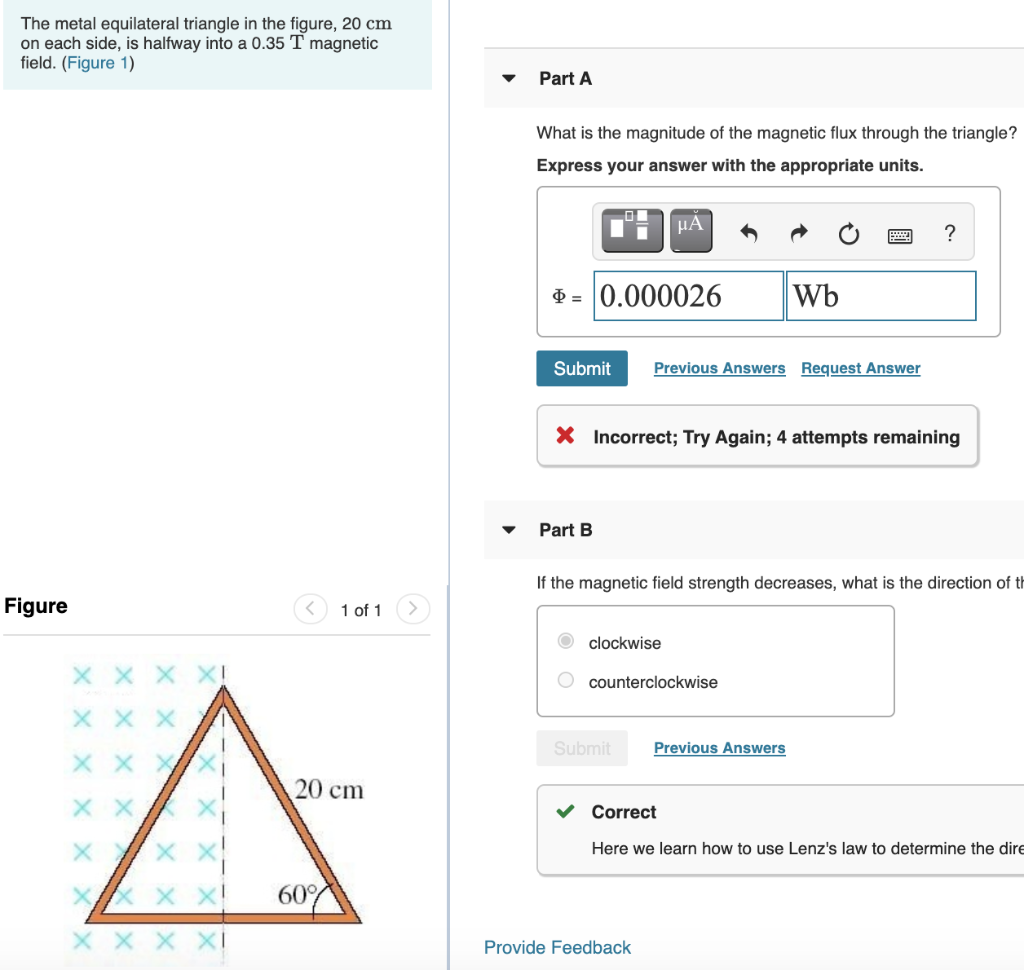Click the Wb units input field
The height and width of the screenshot is (970, 1024).
pyautogui.click(x=880, y=296)
